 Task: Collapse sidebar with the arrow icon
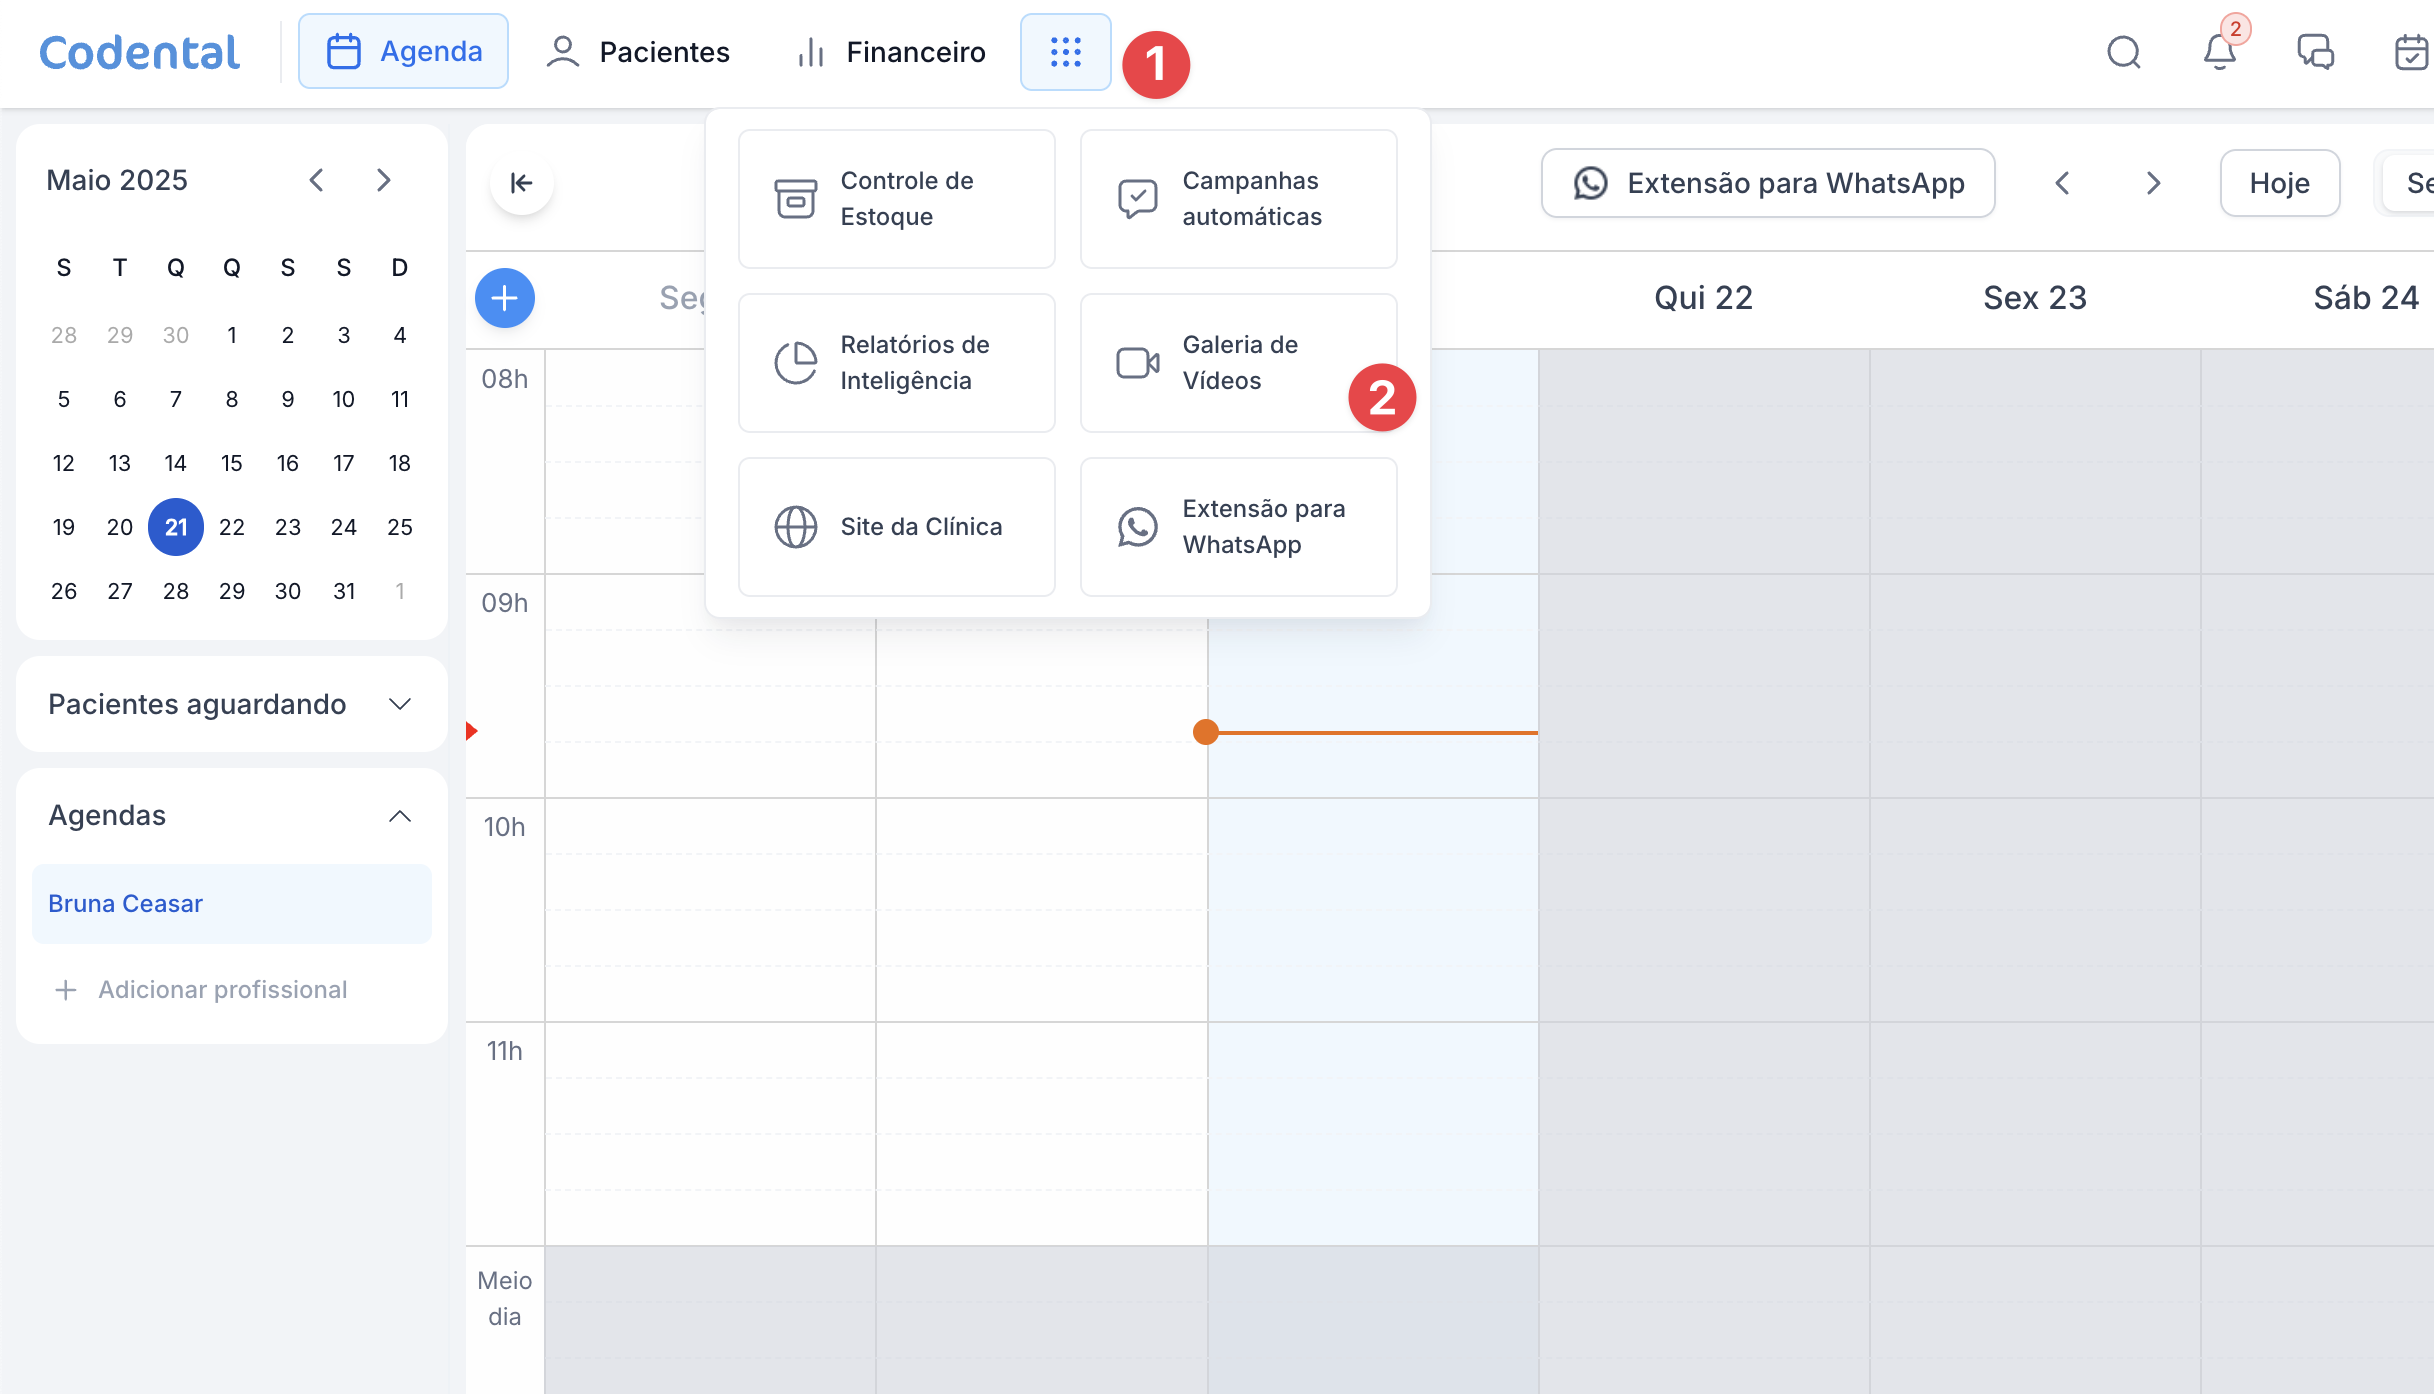point(521,183)
